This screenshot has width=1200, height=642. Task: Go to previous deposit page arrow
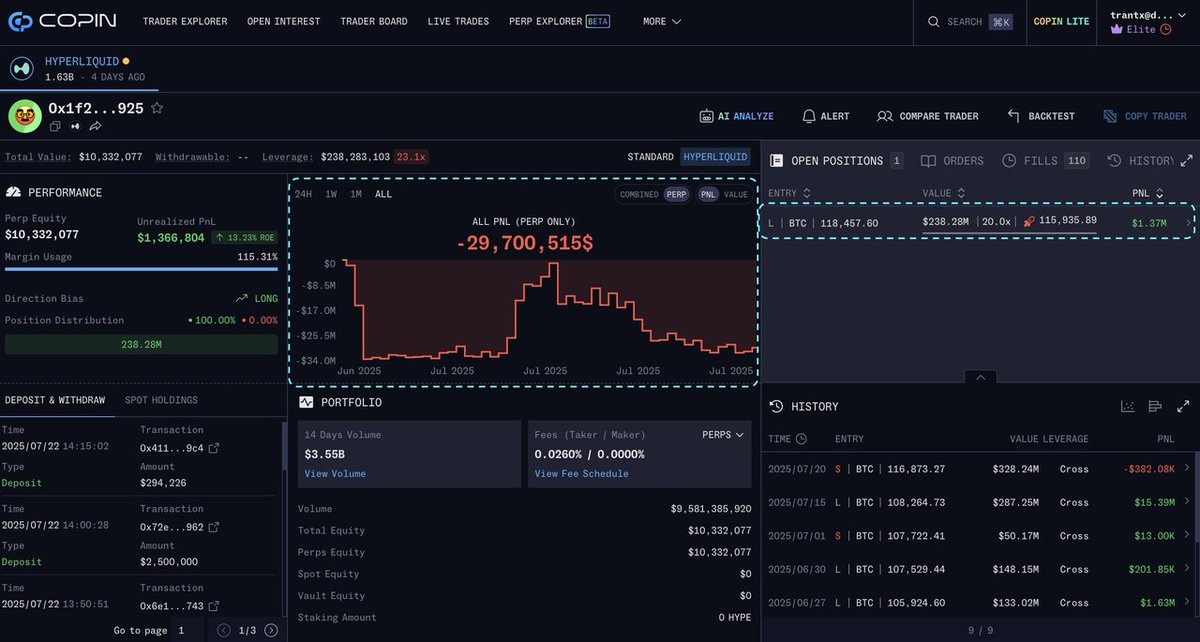pos(224,631)
